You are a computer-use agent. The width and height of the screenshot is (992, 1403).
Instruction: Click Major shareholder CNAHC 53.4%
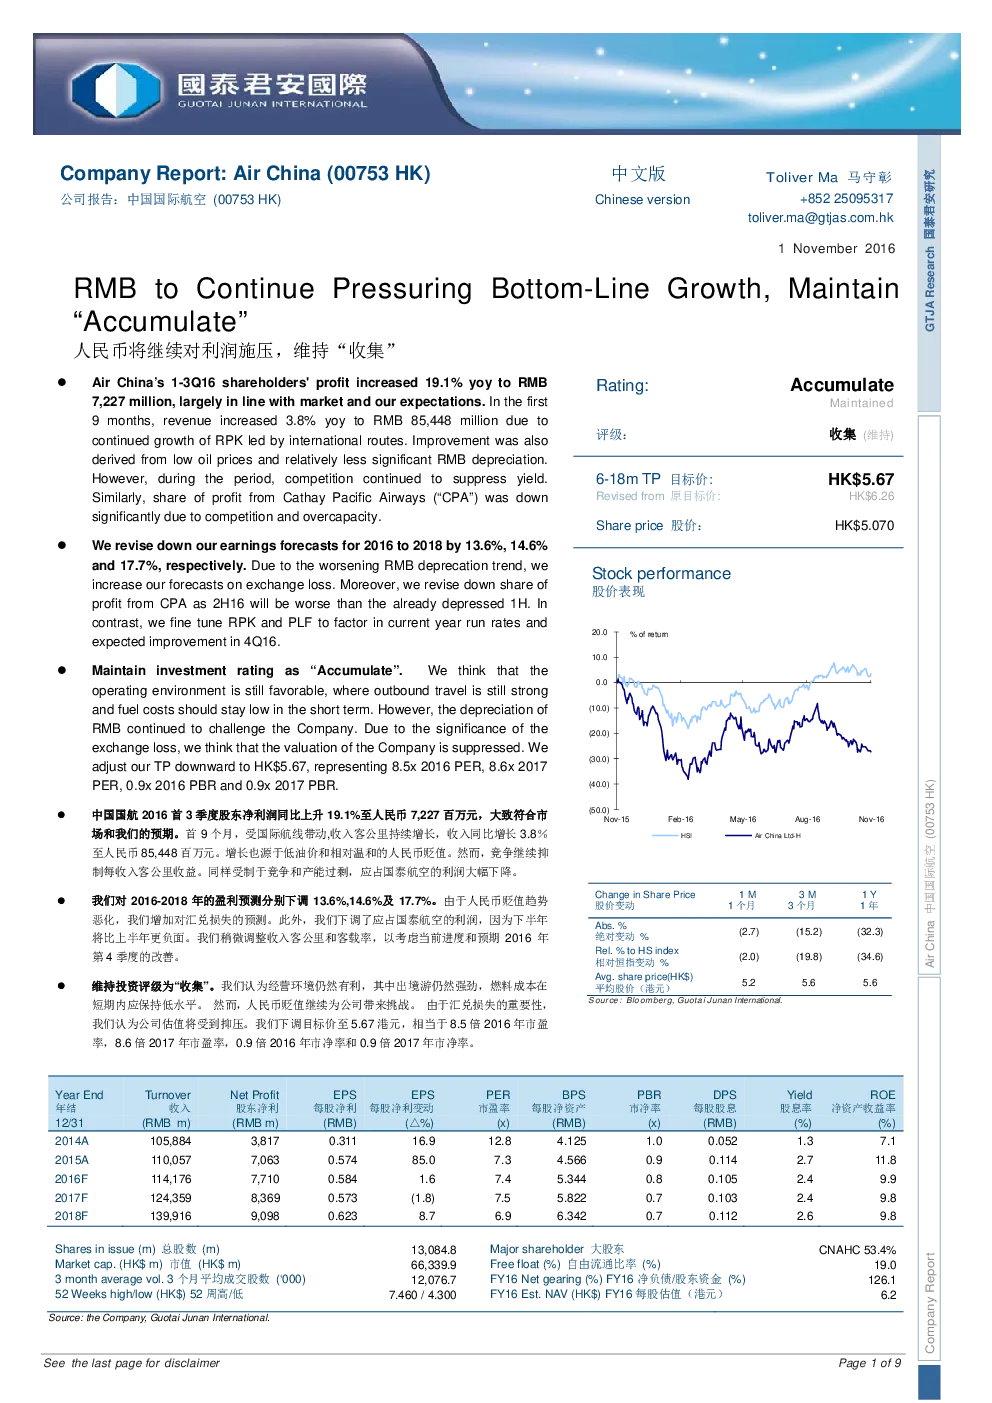(857, 1250)
